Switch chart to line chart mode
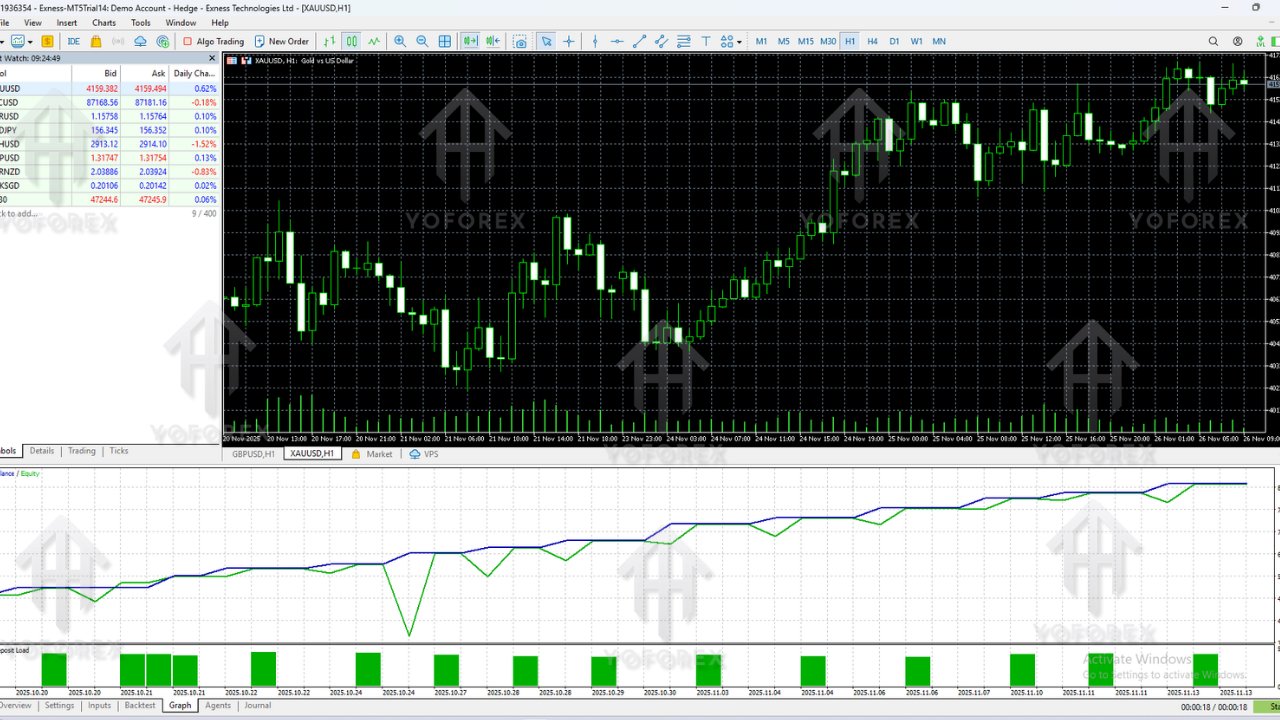 coord(374,41)
